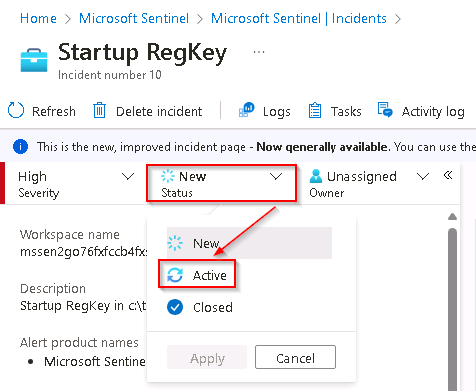476x391 pixels.
Task: Click the blue info icon in banner
Action: 20,147
